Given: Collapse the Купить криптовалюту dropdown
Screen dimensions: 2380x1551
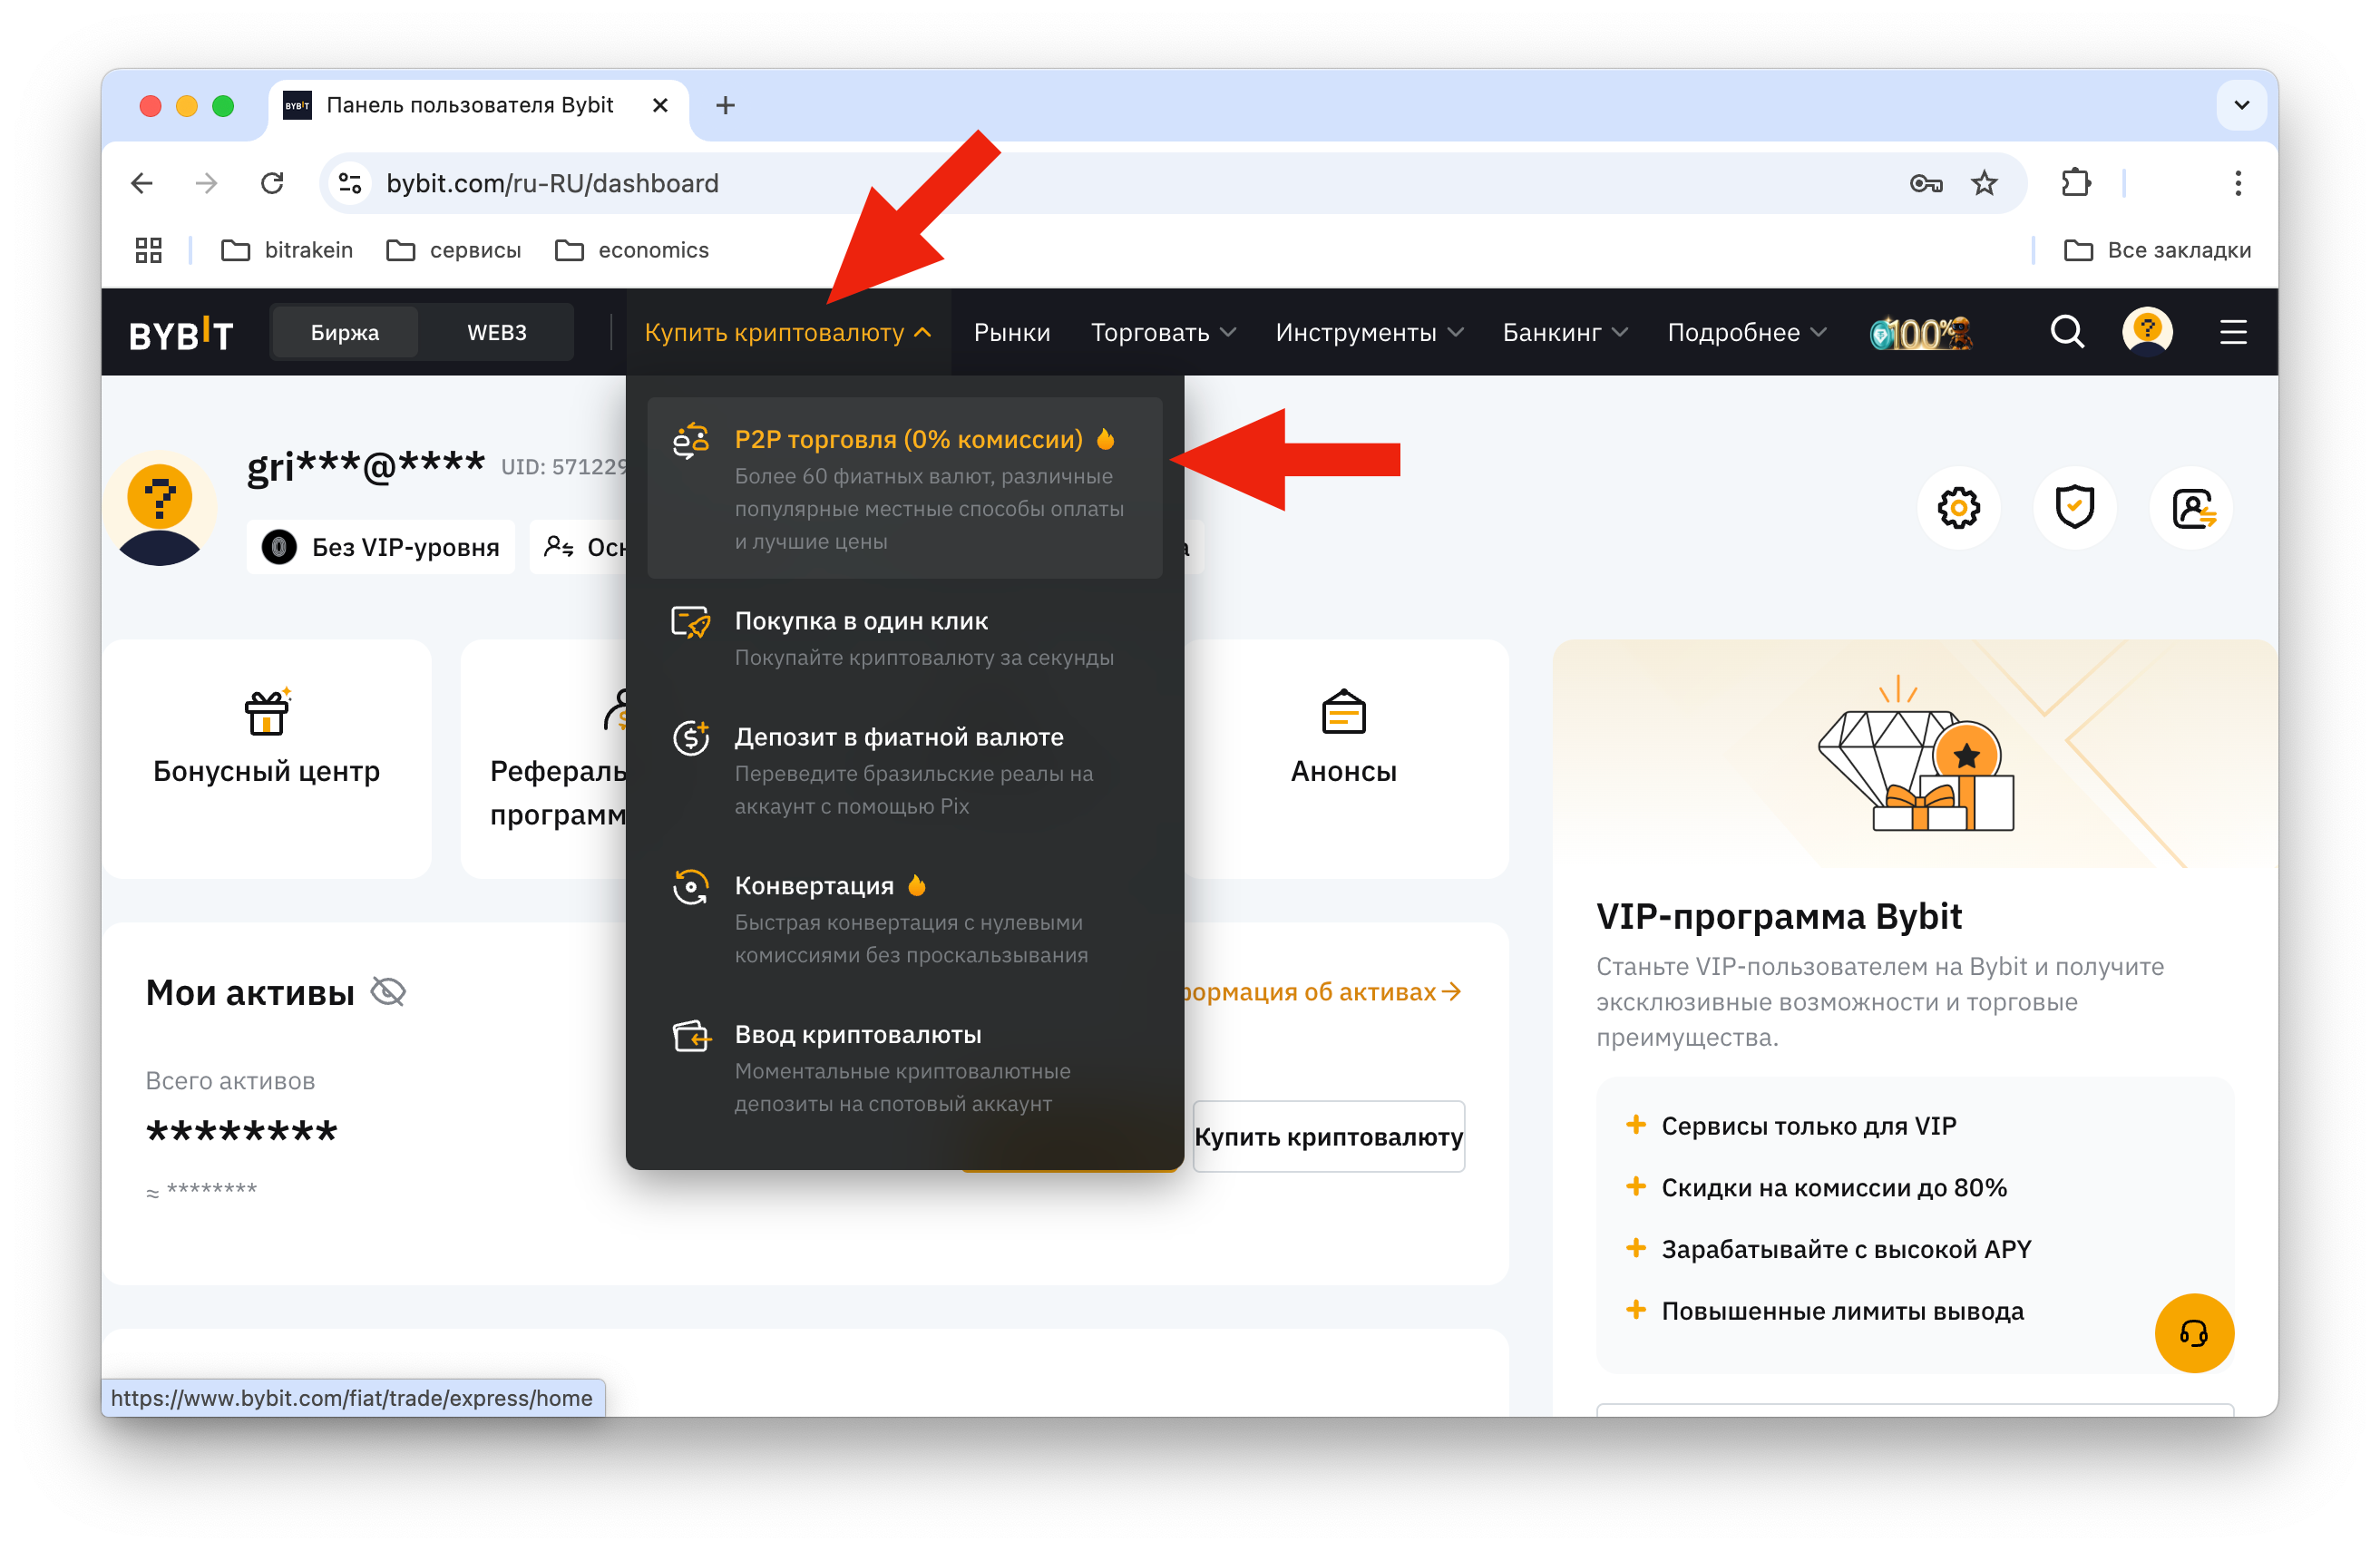Looking at the screenshot, I should (788, 332).
